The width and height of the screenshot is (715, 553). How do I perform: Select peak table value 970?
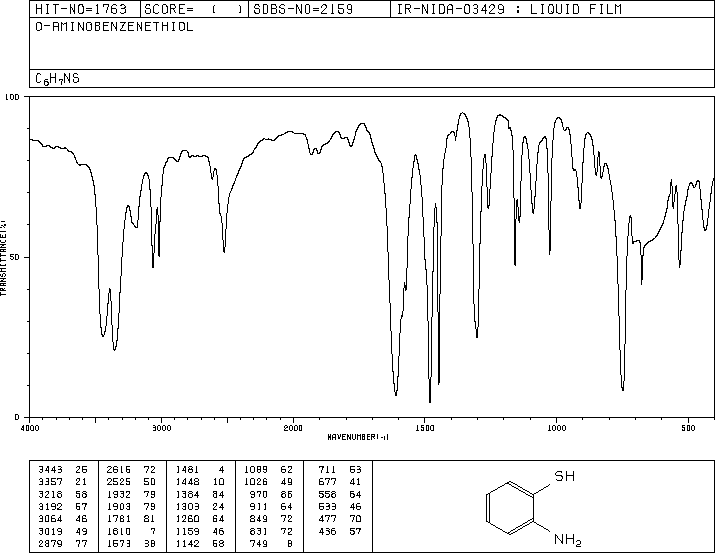(x=259, y=494)
